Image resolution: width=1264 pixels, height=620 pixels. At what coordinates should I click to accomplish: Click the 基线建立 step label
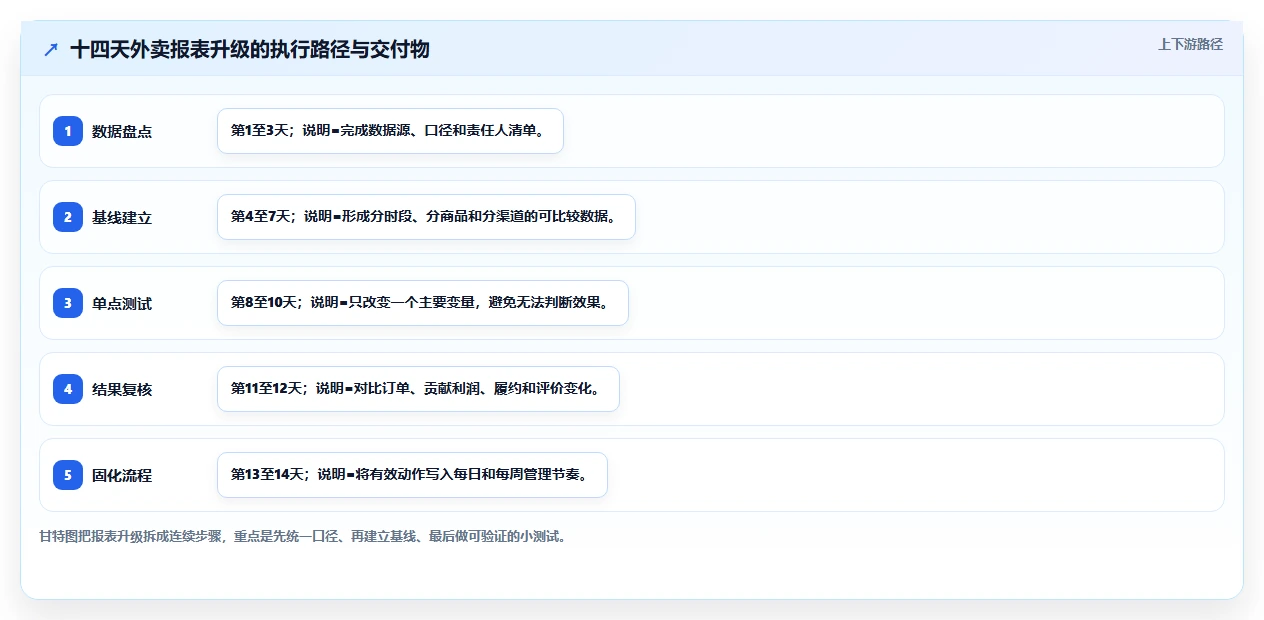[x=122, y=217]
